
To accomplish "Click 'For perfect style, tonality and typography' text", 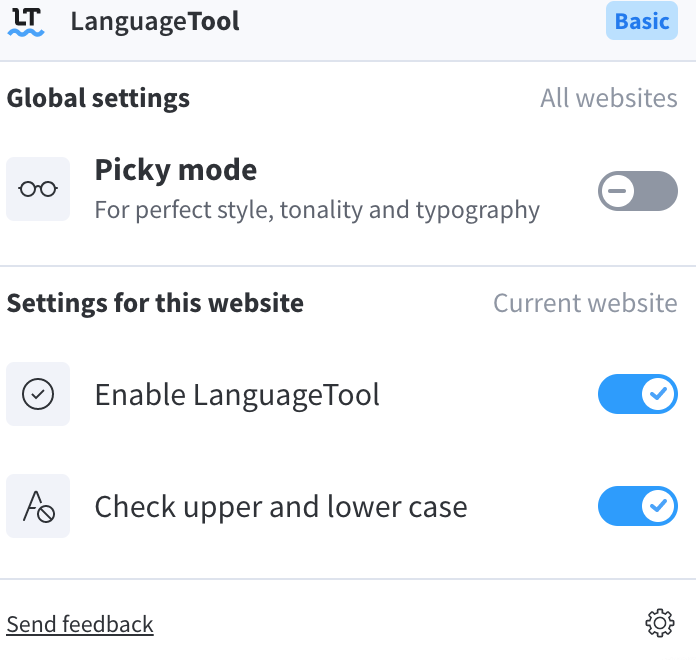I will point(317,210).
